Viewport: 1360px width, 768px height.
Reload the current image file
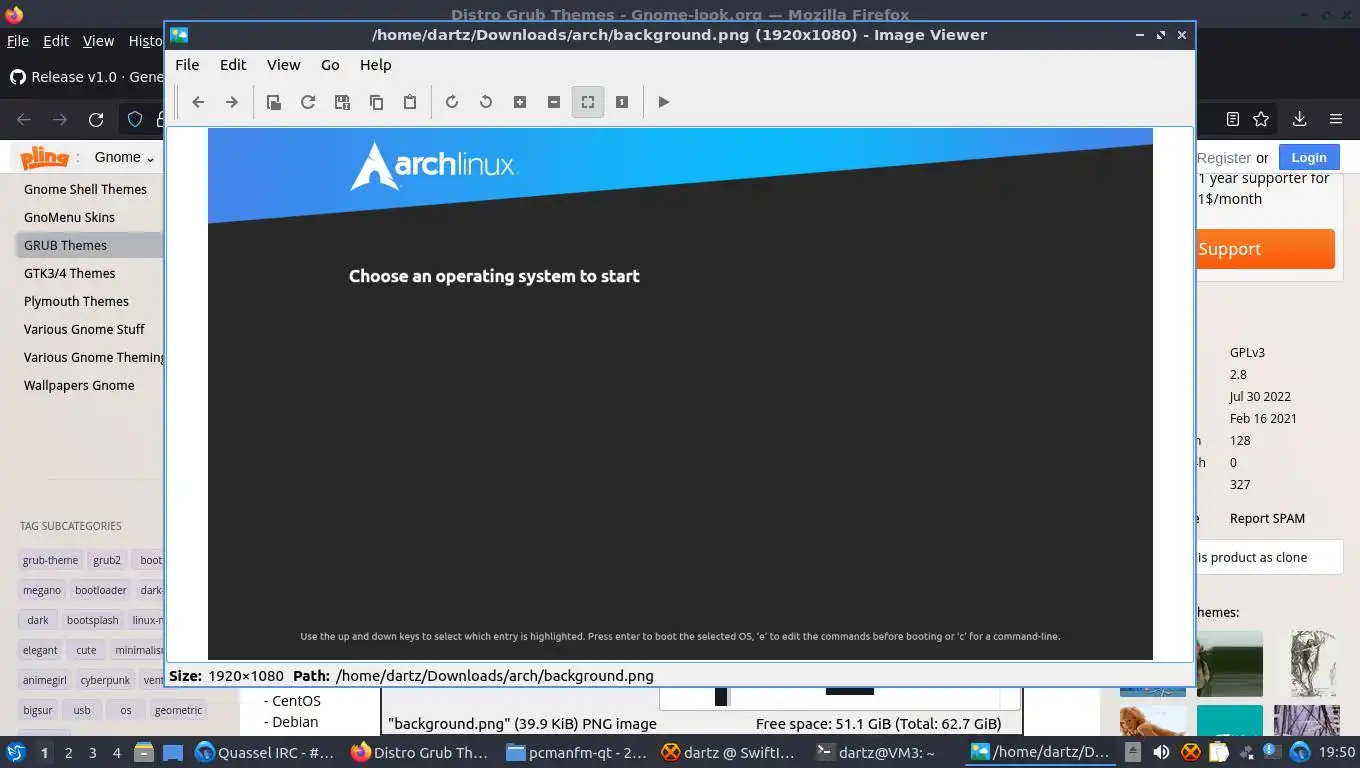point(308,102)
